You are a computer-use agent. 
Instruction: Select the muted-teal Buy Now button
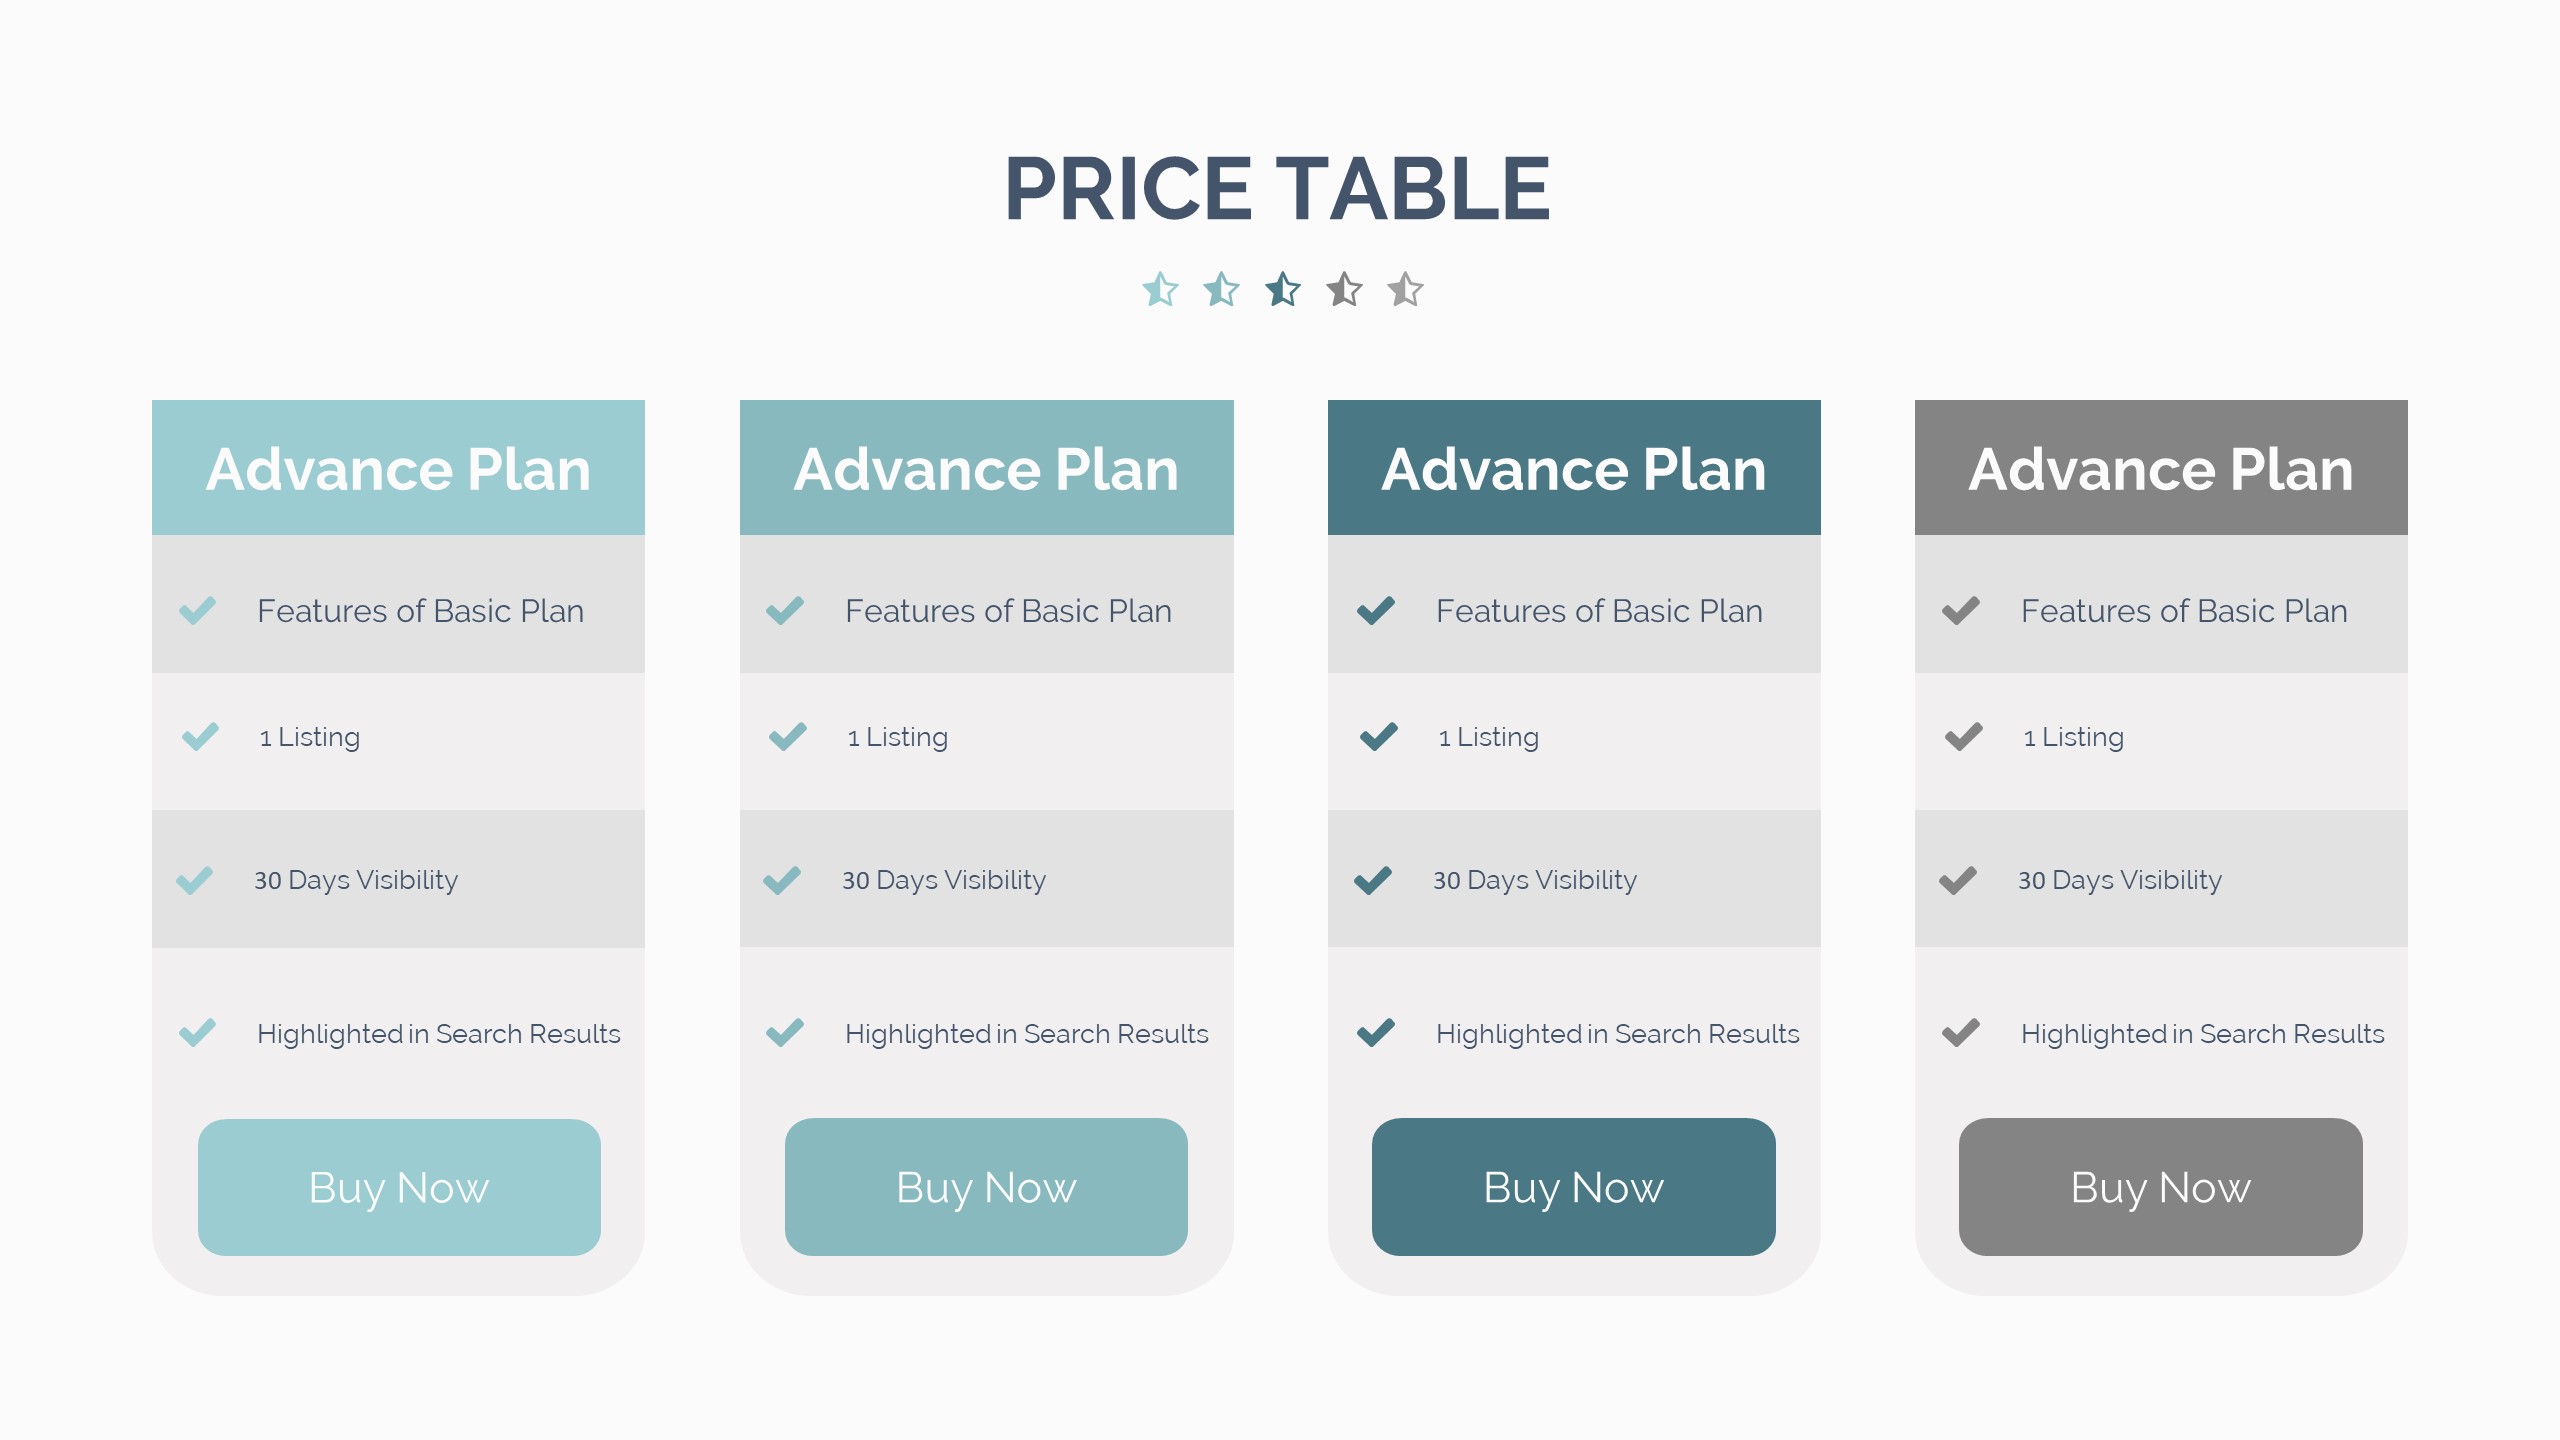tap(986, 1187)
